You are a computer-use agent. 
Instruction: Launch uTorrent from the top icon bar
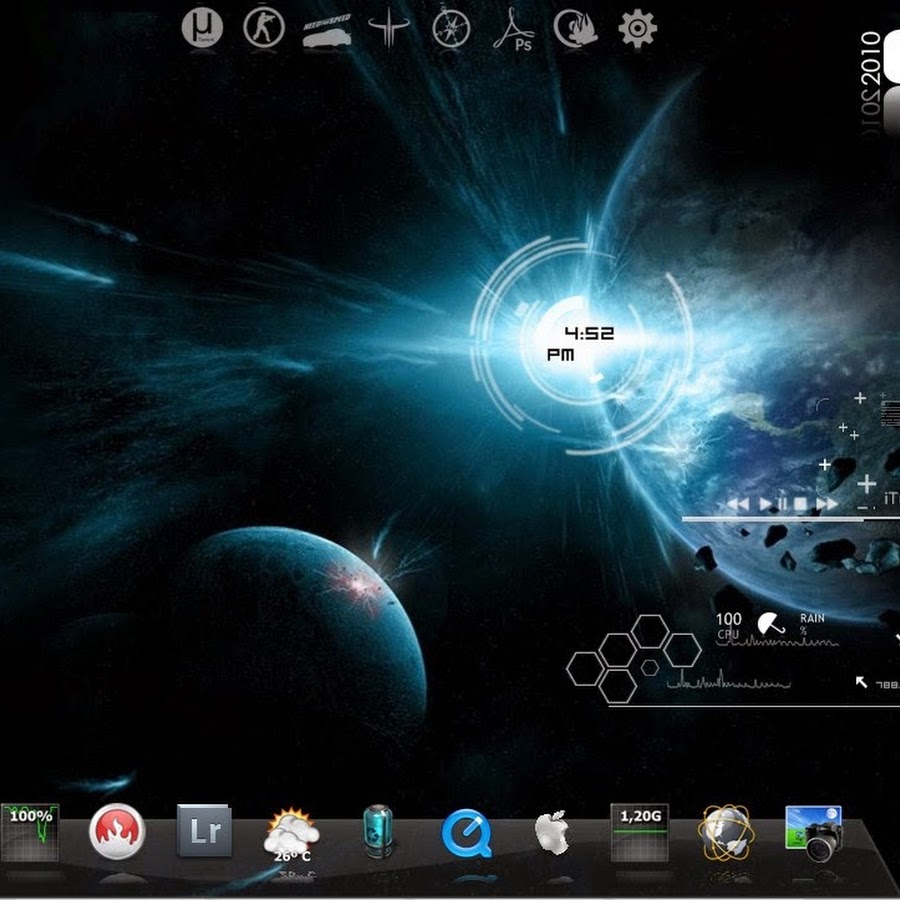pos(201,28)
